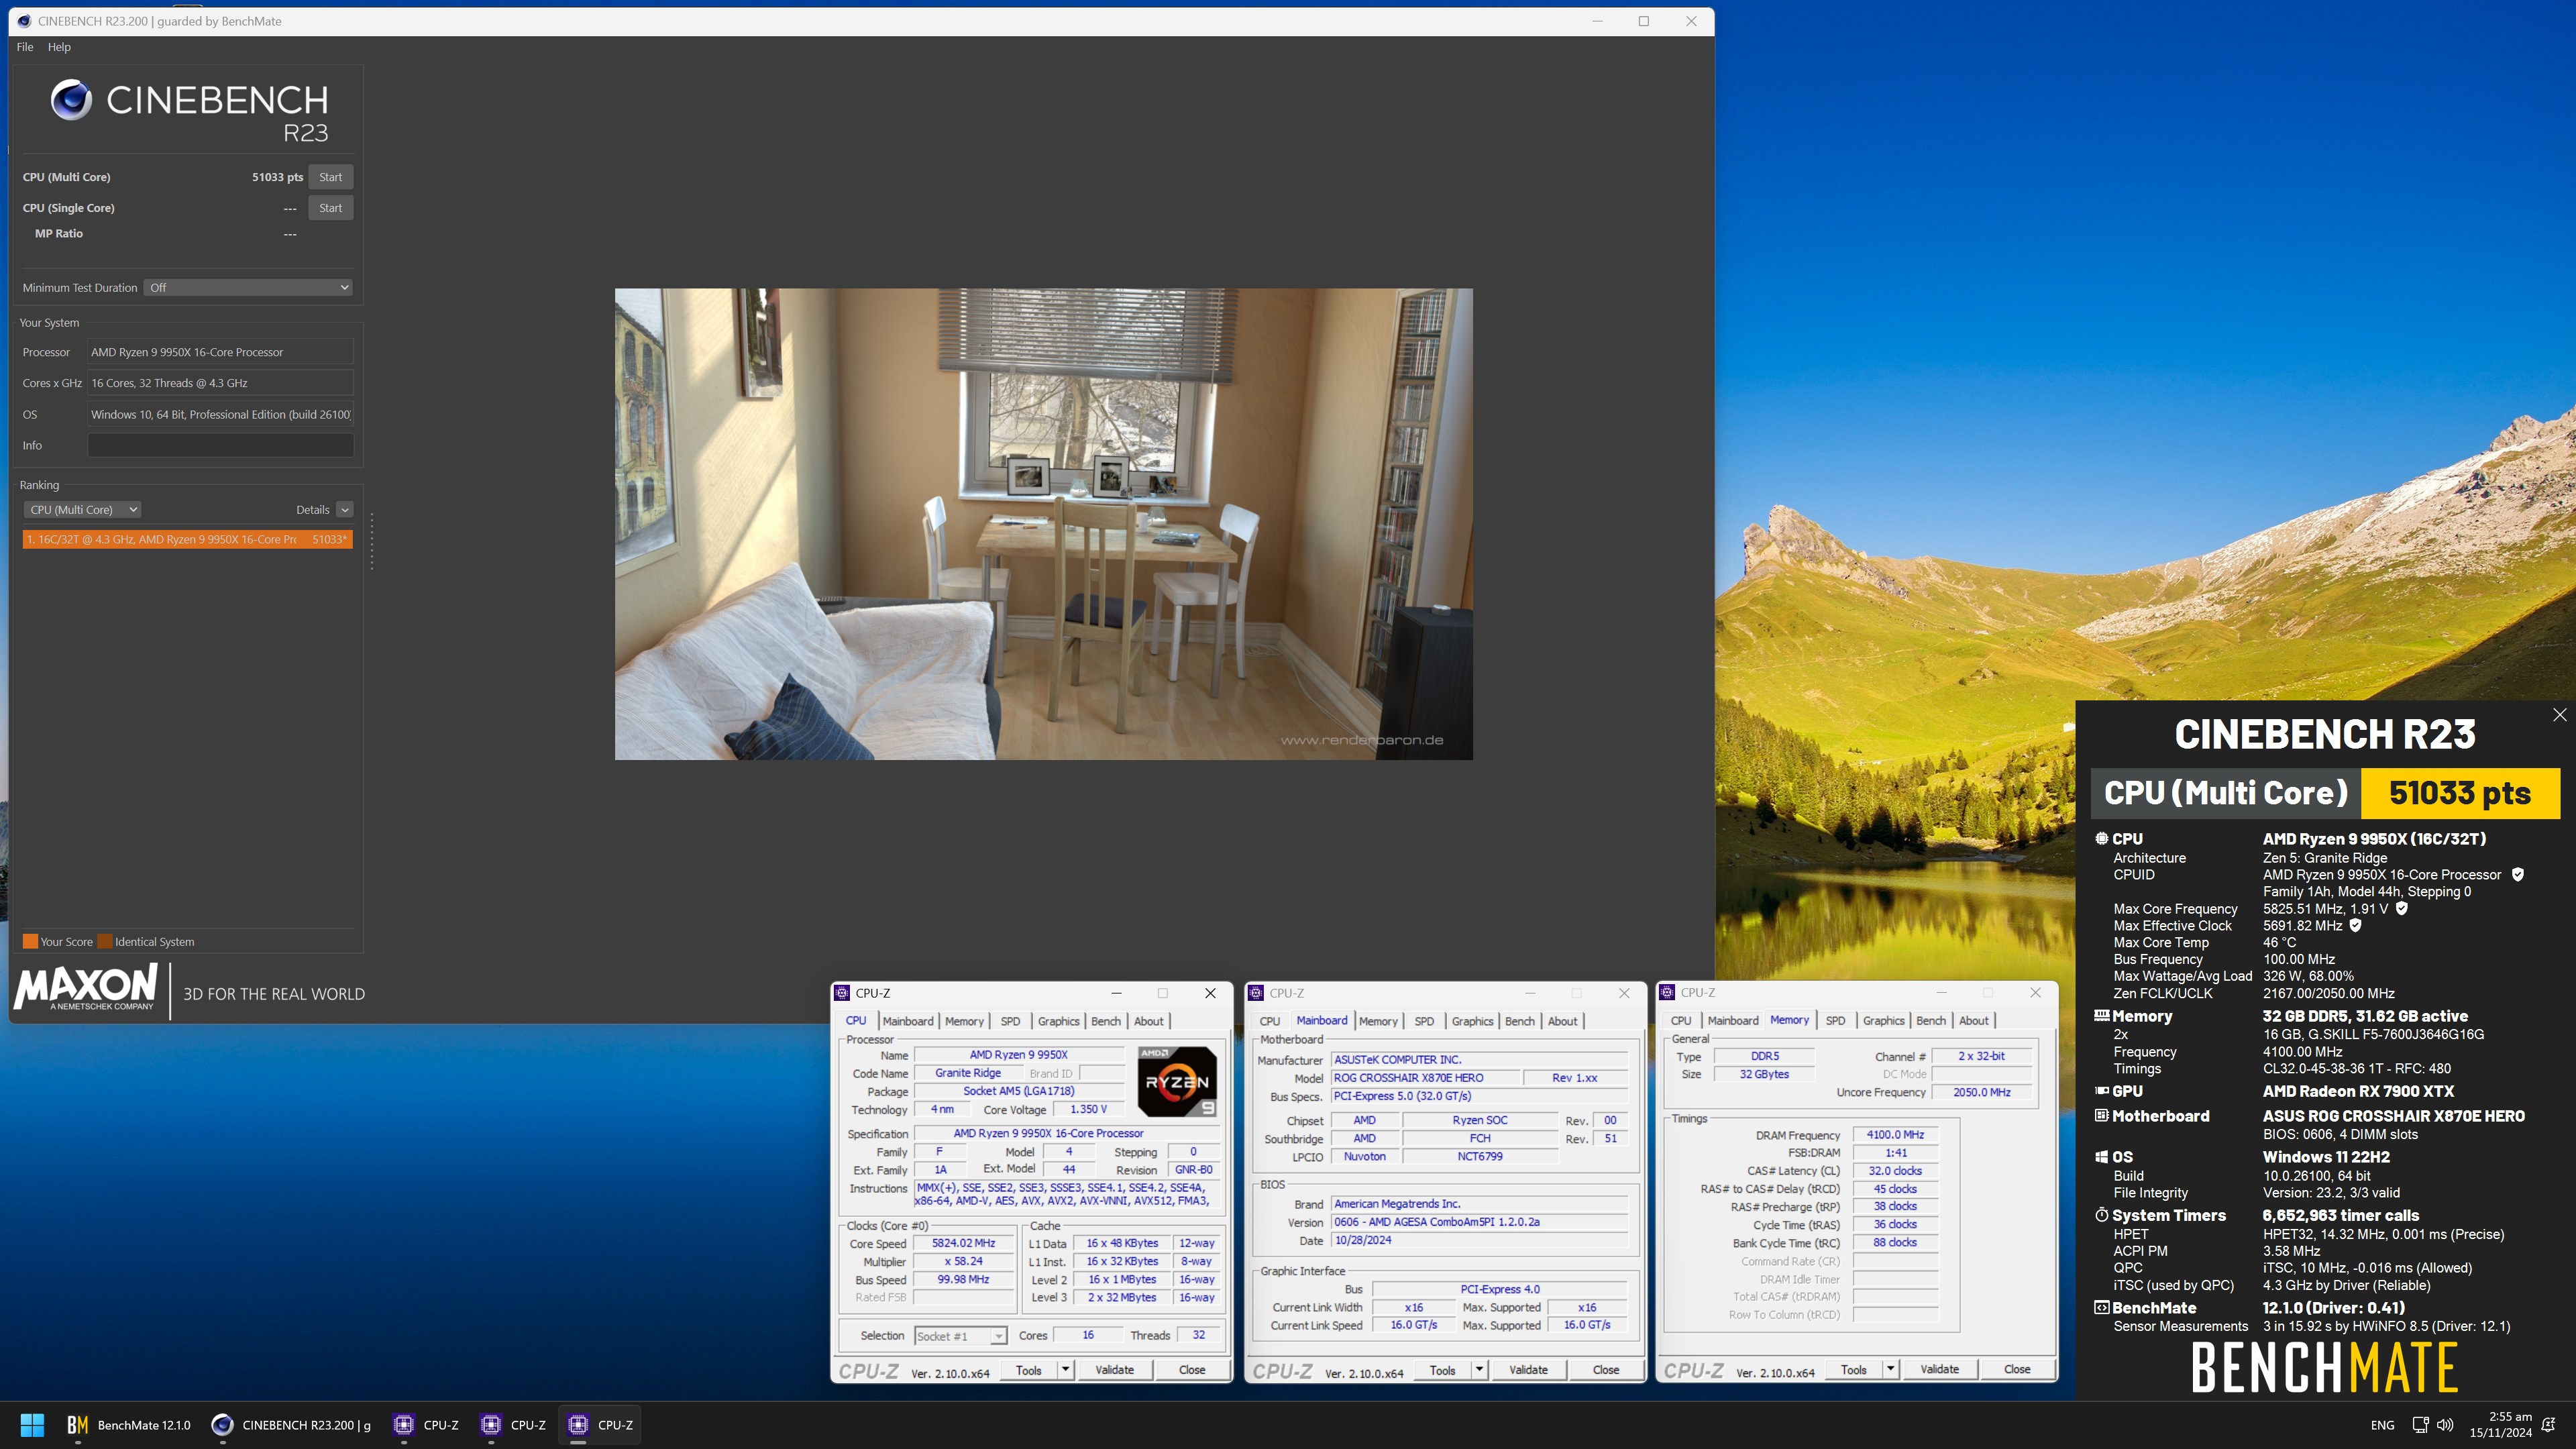This screenshot has height=1449, width=2576.
Task: Click the CPU-Z CPU window title icon
Action: click(843, 993)
